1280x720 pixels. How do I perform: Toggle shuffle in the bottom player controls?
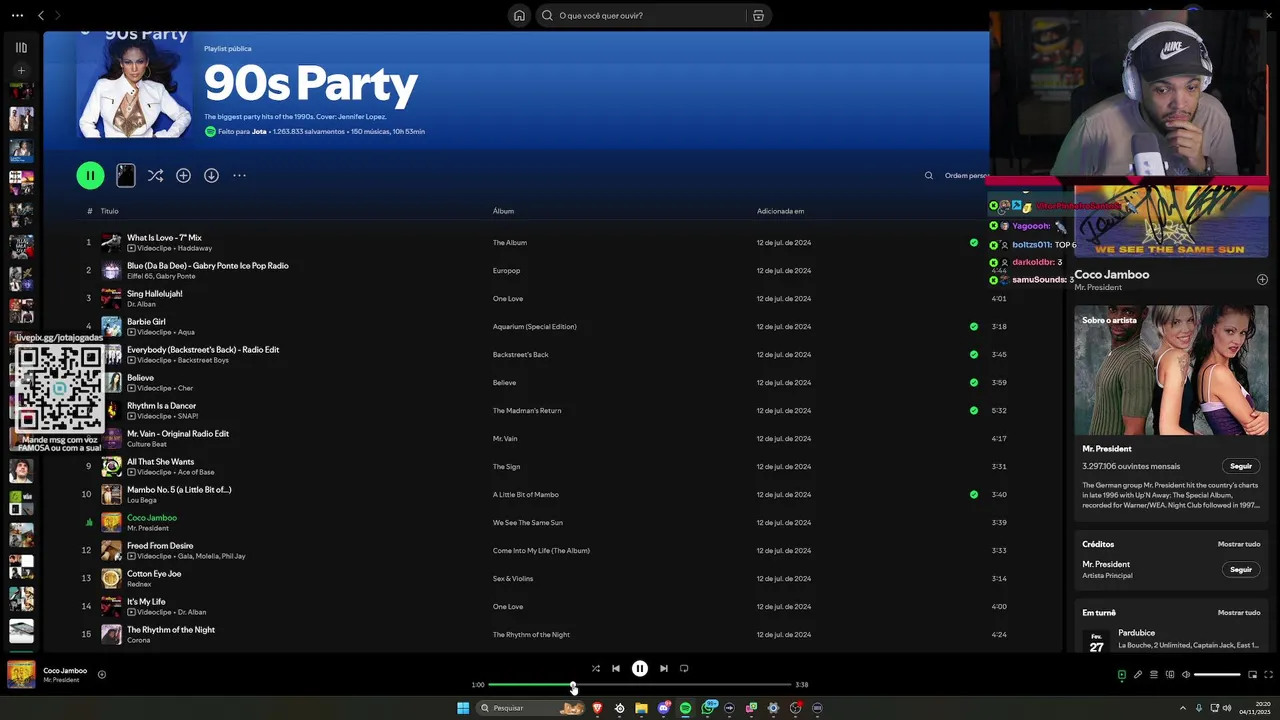[x=595, y=668]
